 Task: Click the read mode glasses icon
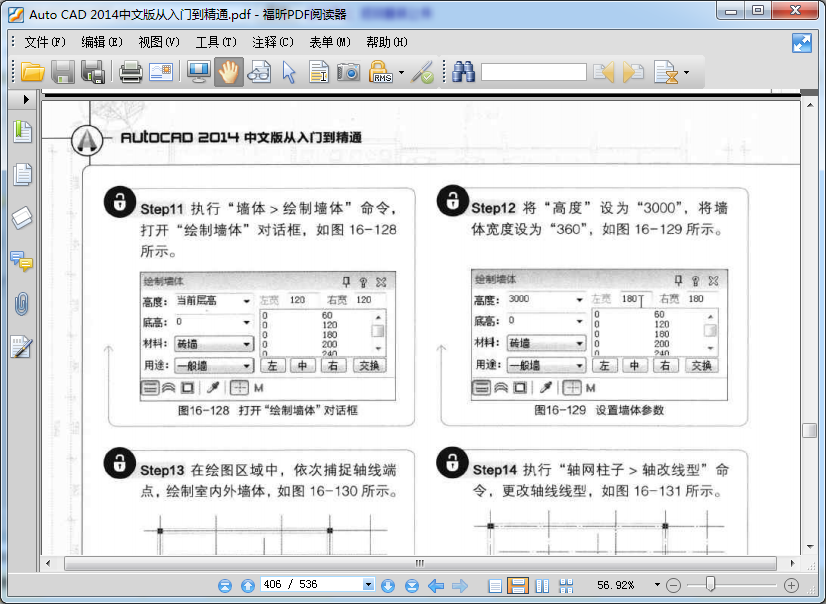click(259, 72)
